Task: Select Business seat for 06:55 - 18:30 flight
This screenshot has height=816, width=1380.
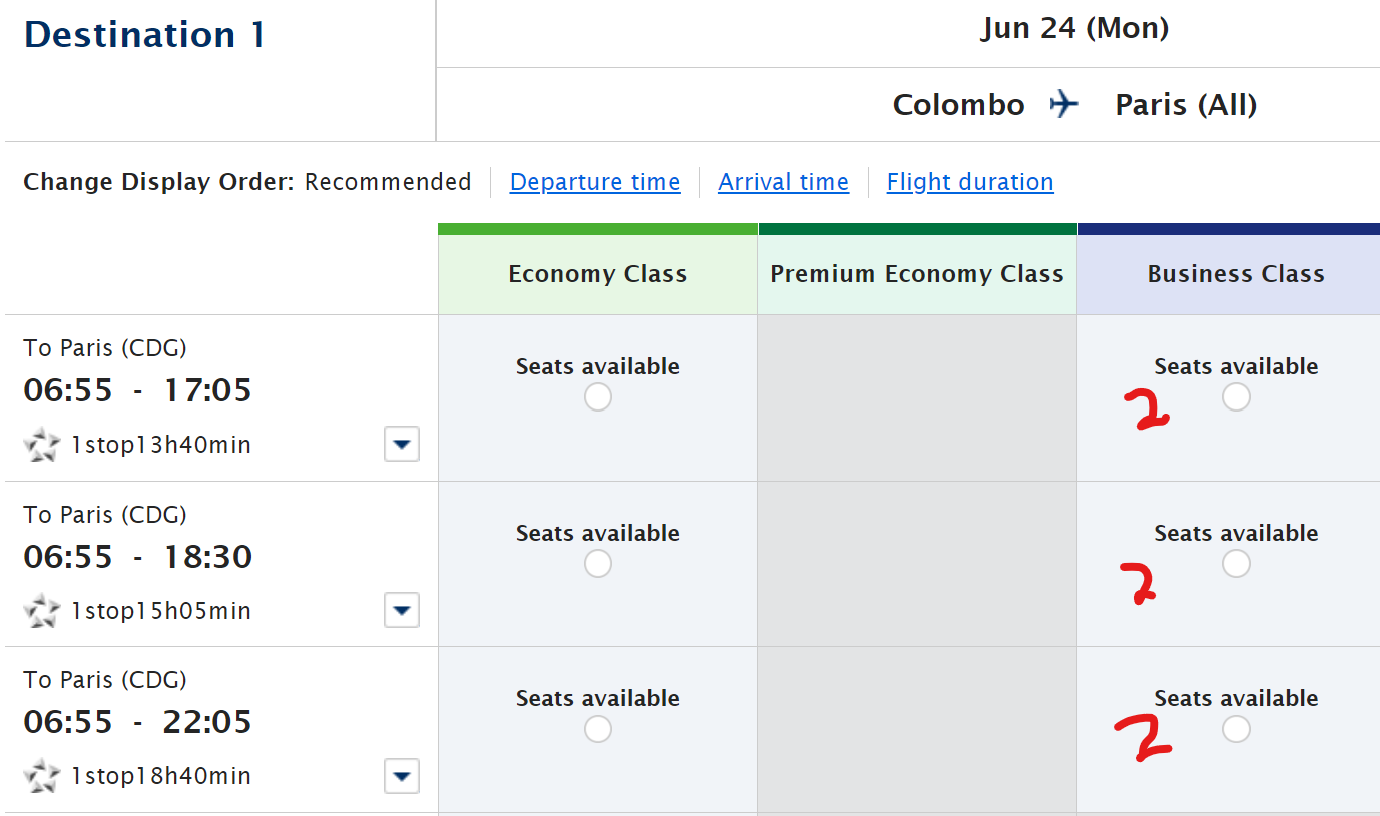Action: [1236, 564]
